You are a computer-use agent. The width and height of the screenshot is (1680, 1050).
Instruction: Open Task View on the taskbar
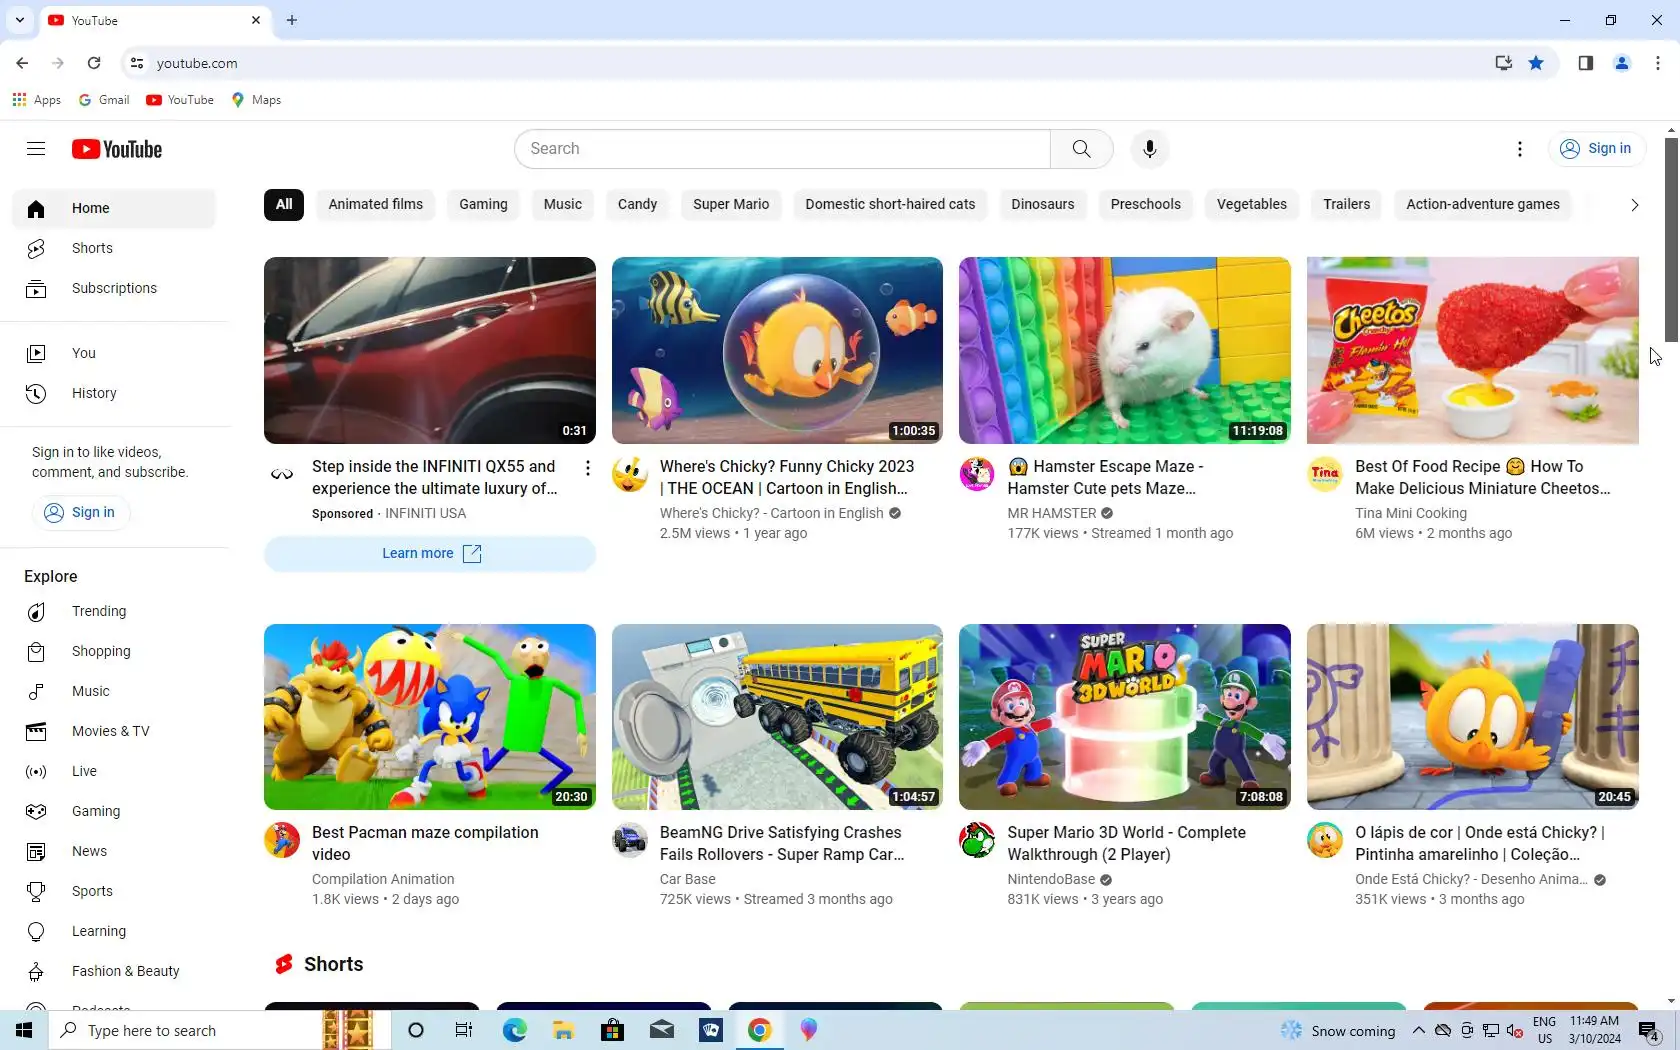click(x=464, y=1030)
